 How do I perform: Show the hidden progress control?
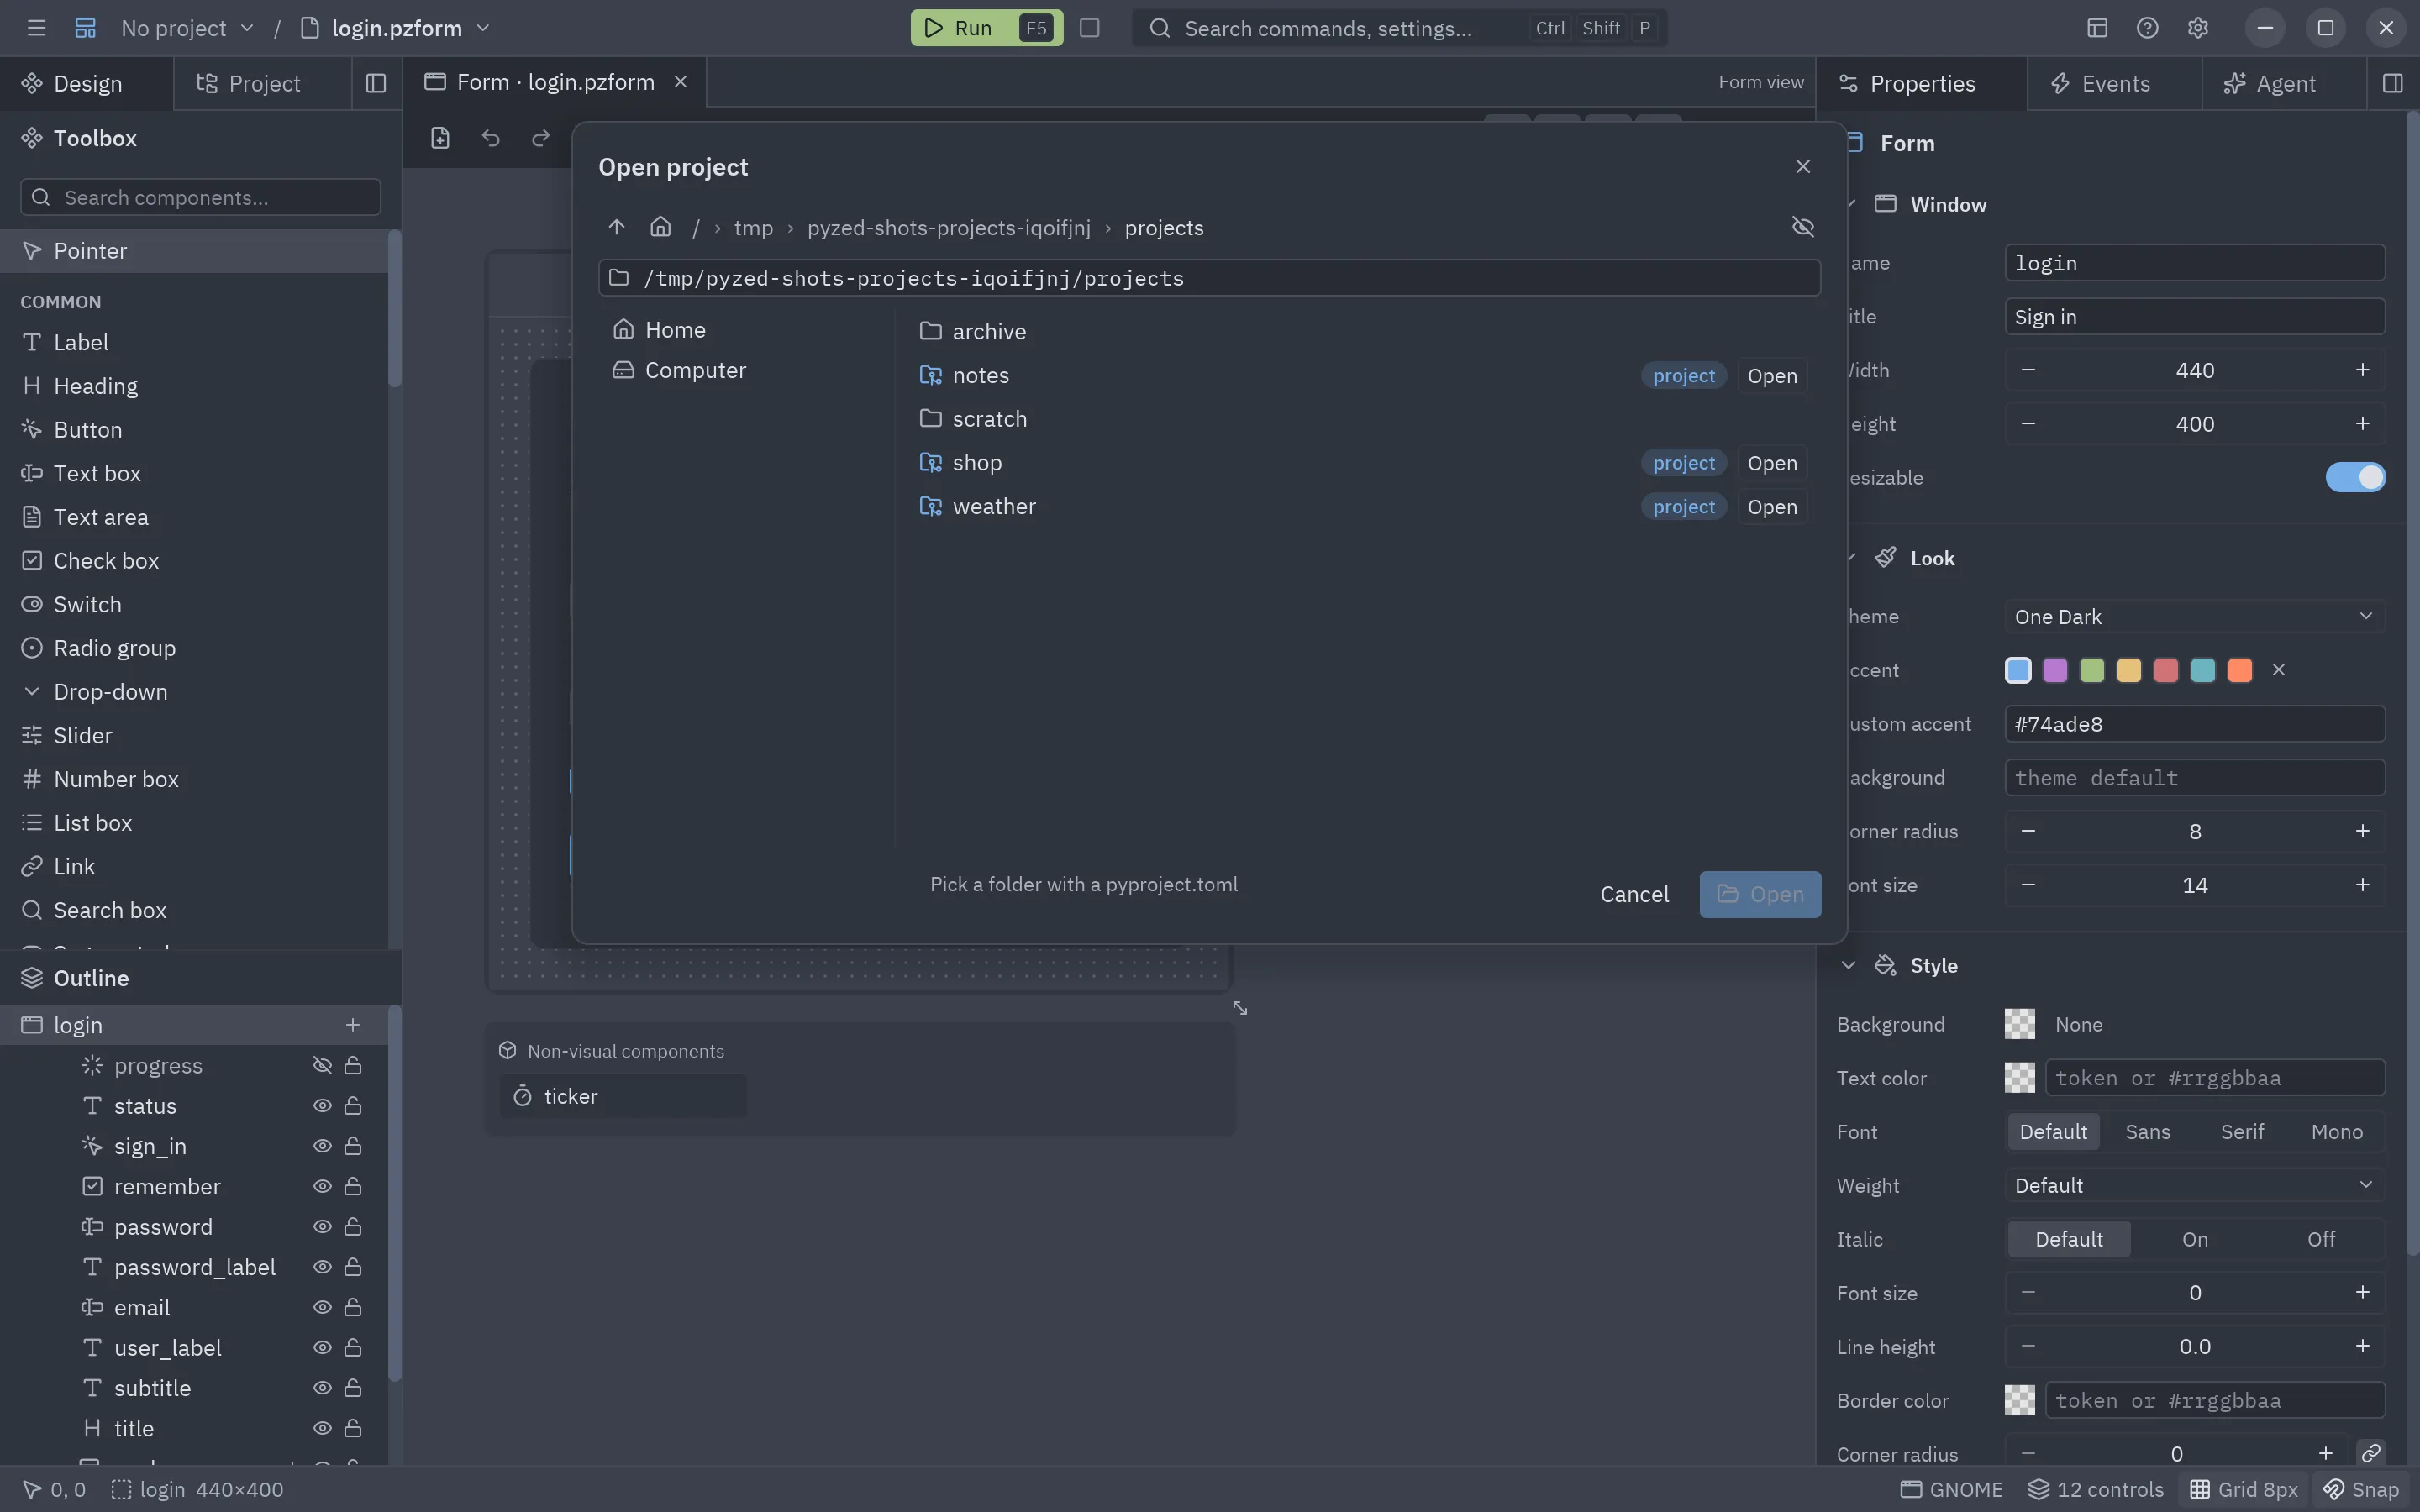pyautogui.click(x=322, y=1065)
